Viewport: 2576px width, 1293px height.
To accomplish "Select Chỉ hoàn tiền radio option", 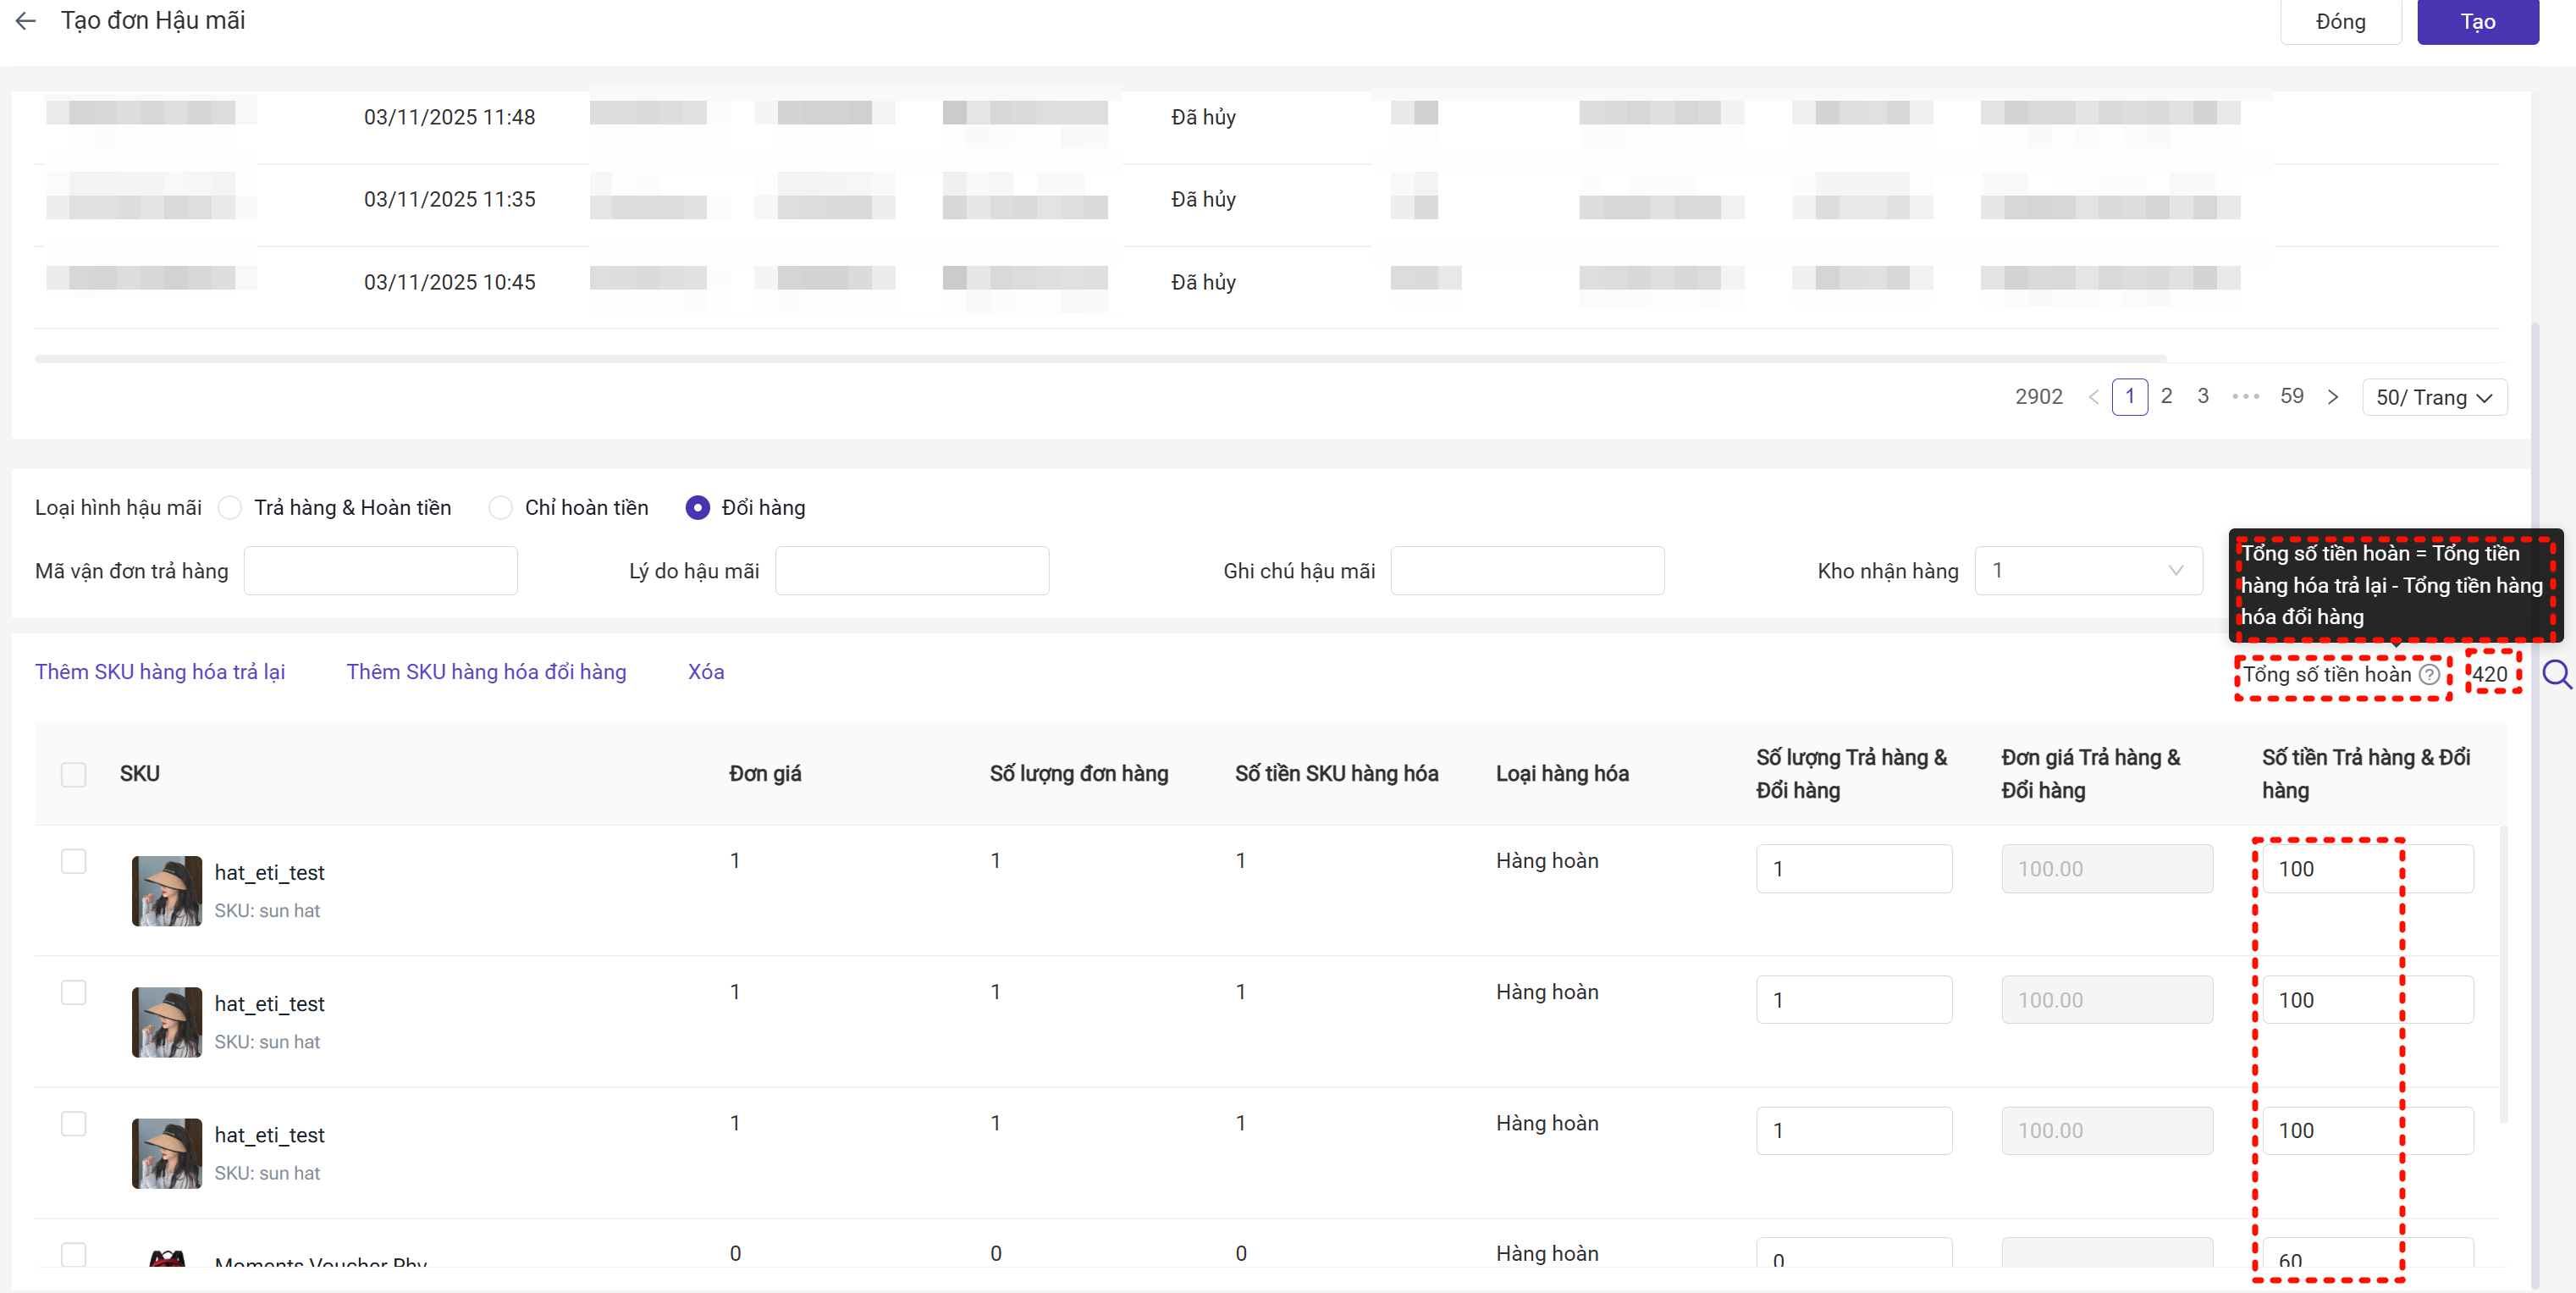I will click(500, 508).
